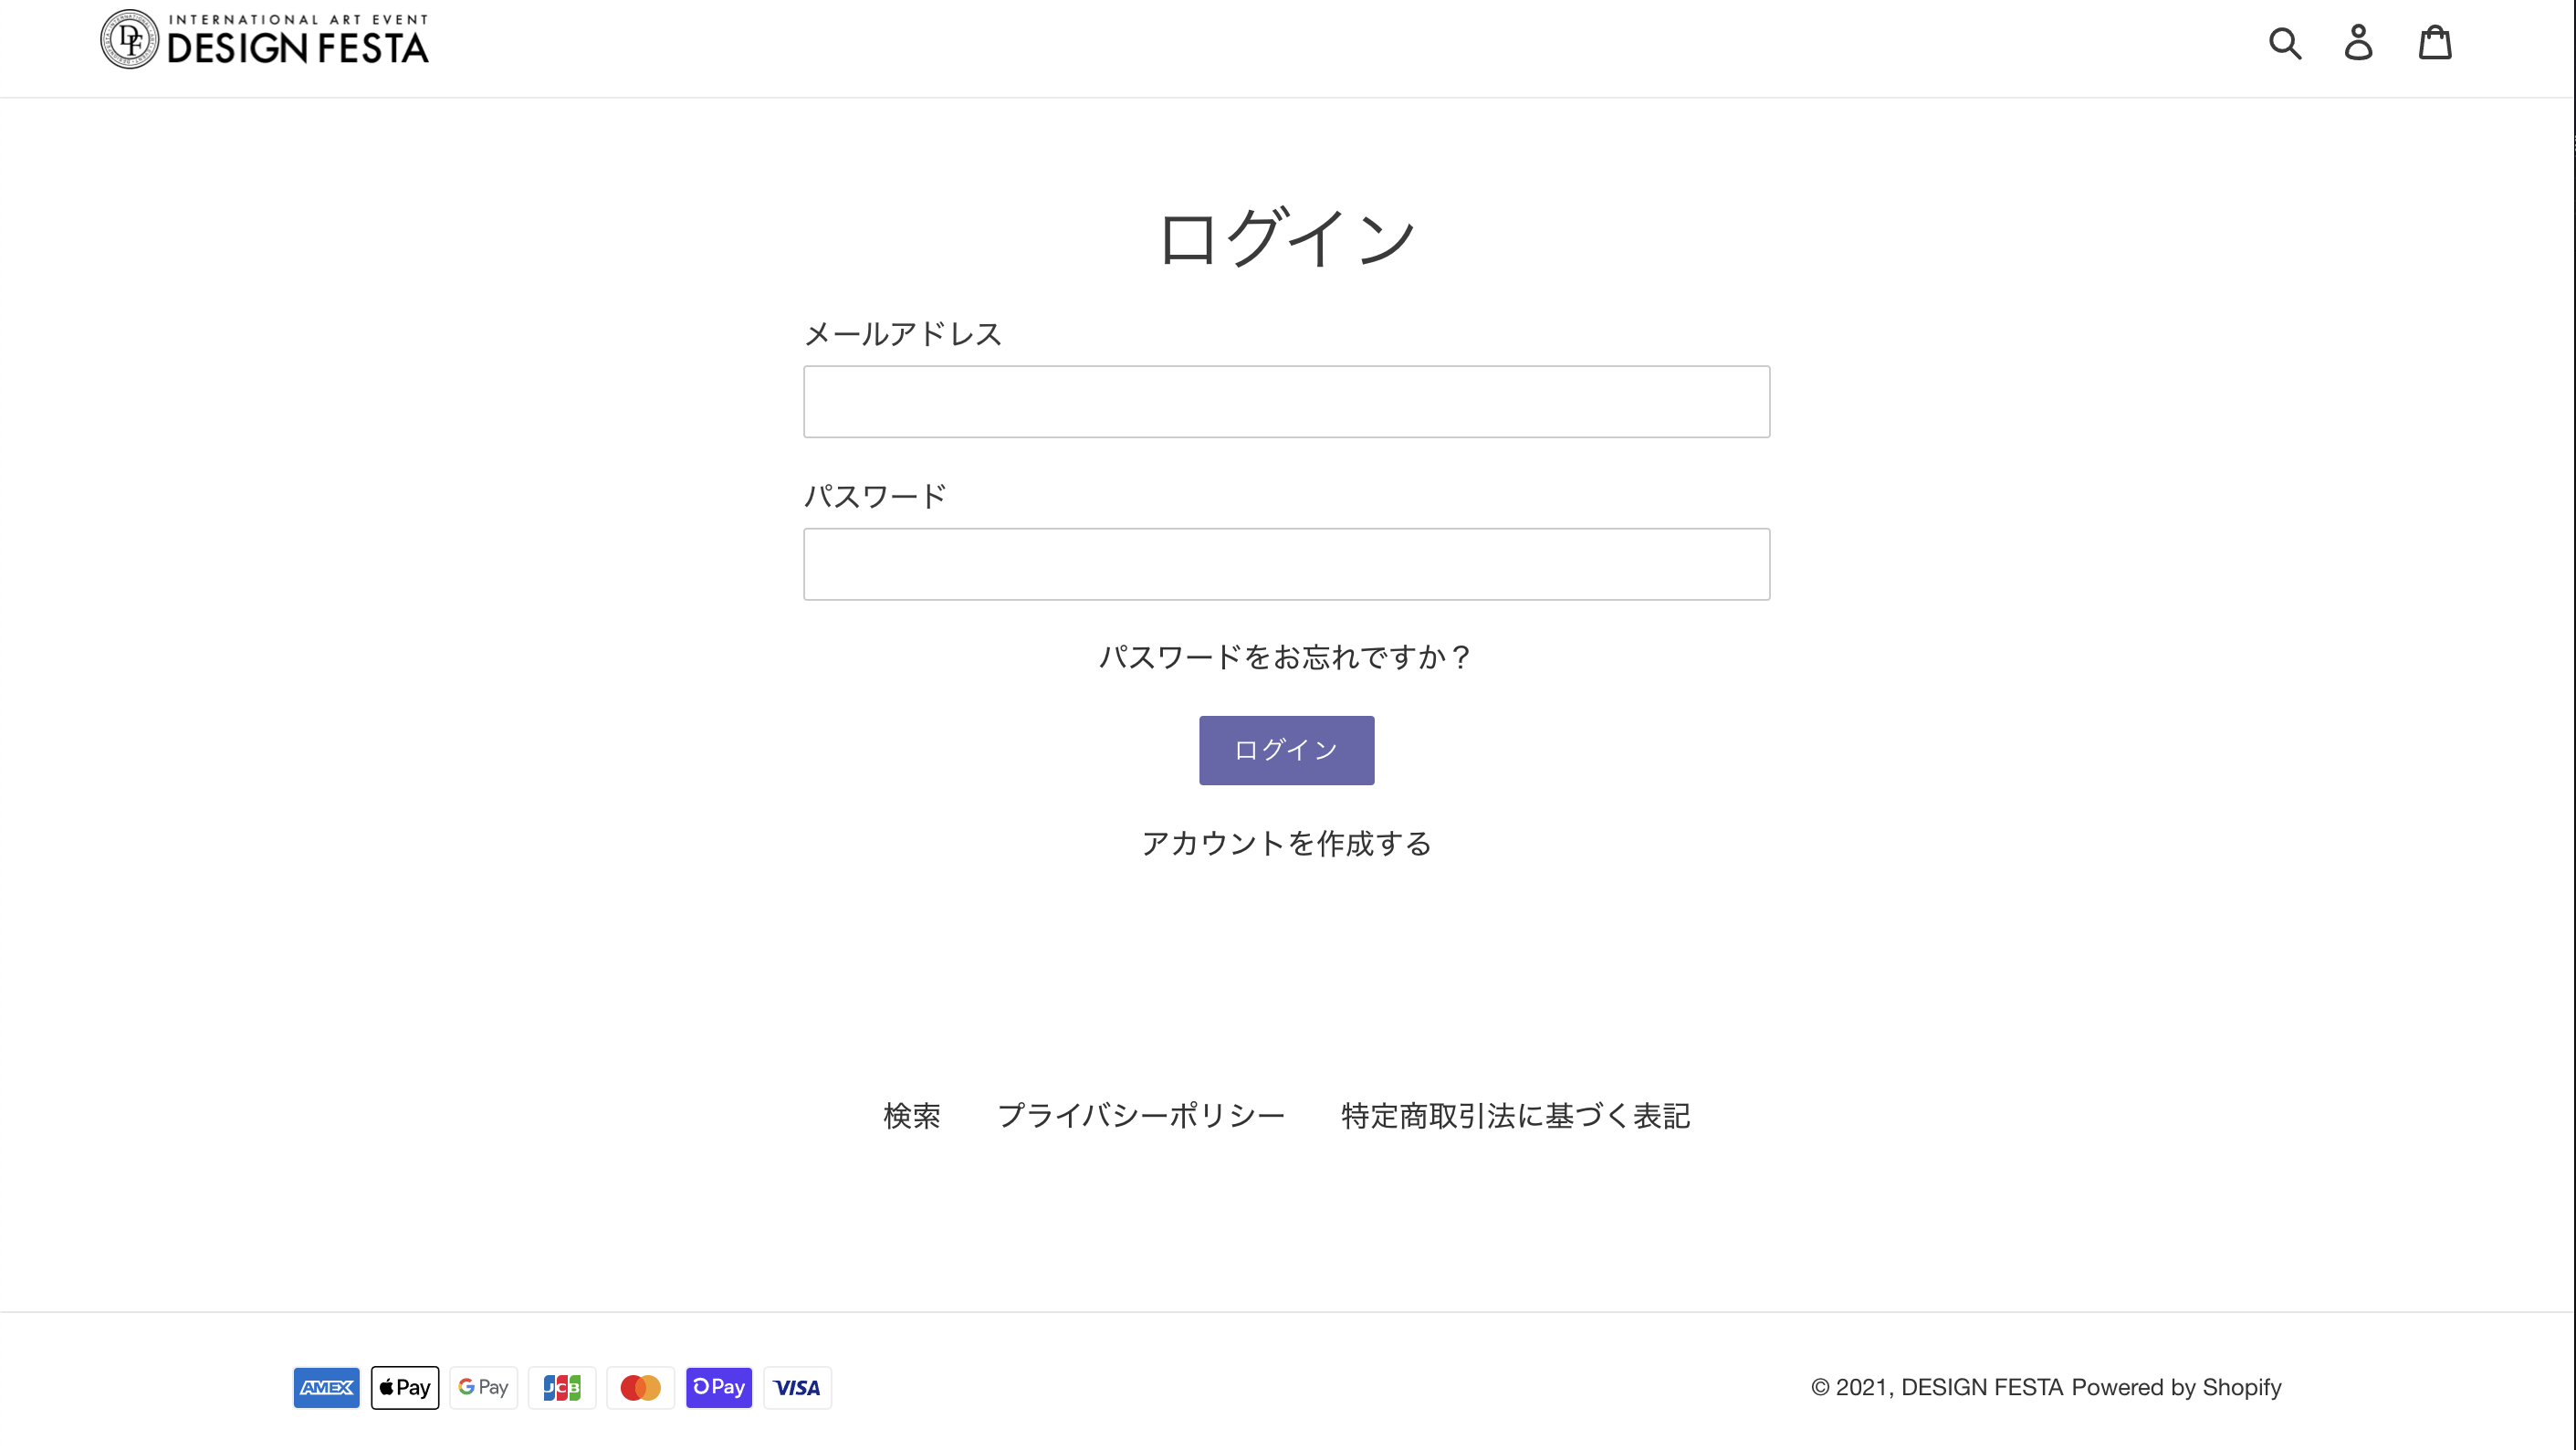Click the Powered by Shopify link

2176,1387
